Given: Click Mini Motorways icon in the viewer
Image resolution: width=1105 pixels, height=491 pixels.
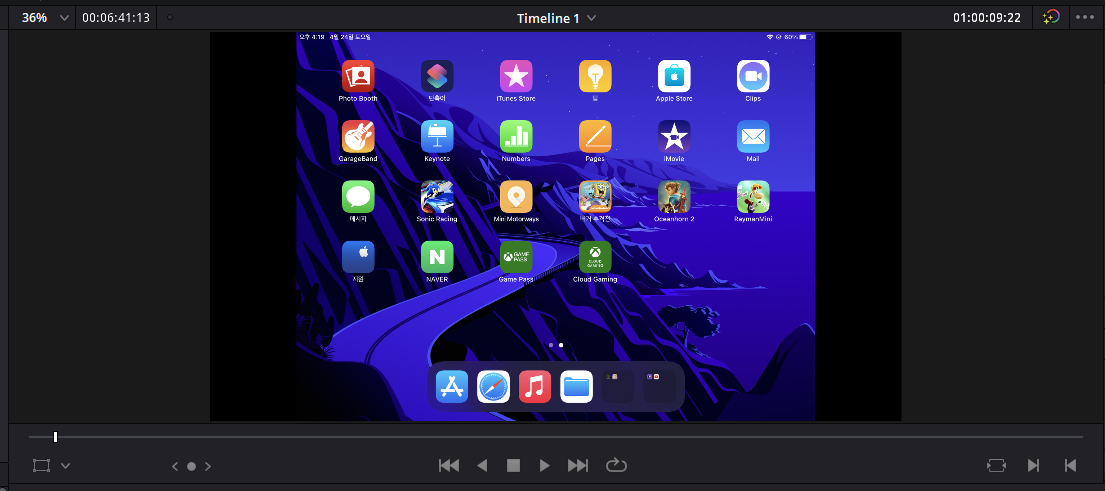Looking at the screenshot, I should point(516,197).
